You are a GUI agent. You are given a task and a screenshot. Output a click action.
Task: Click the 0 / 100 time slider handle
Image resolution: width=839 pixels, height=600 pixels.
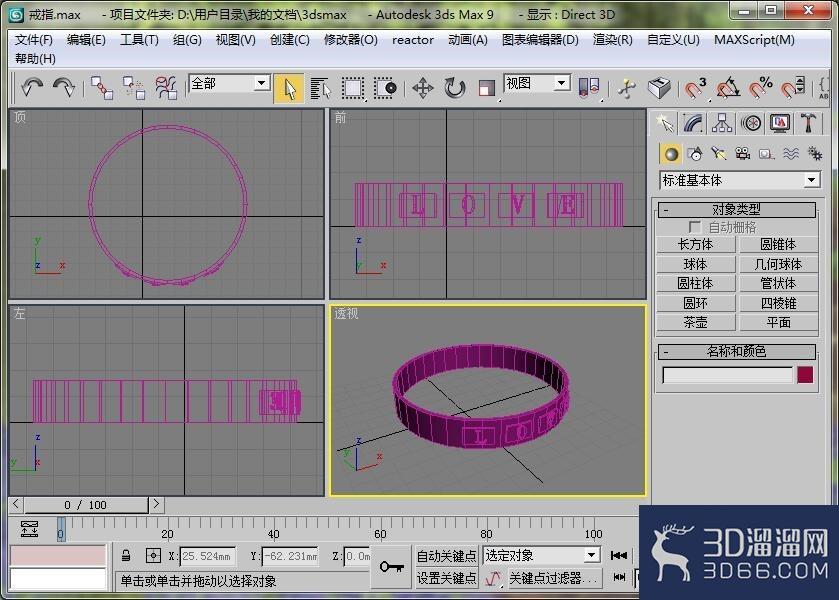click(x=86, y=505)
